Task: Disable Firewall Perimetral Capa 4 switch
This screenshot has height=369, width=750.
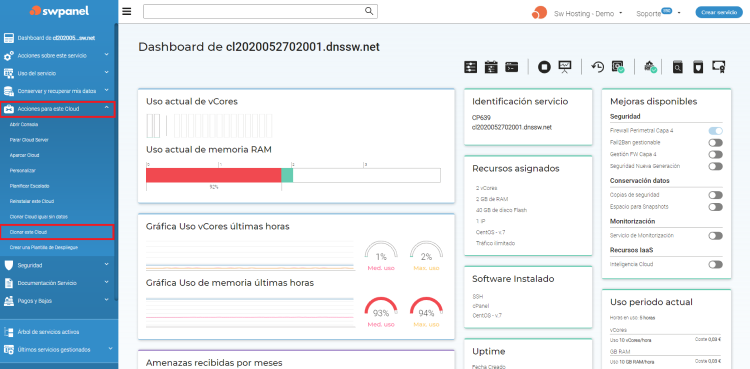Action: click(716, 131)
